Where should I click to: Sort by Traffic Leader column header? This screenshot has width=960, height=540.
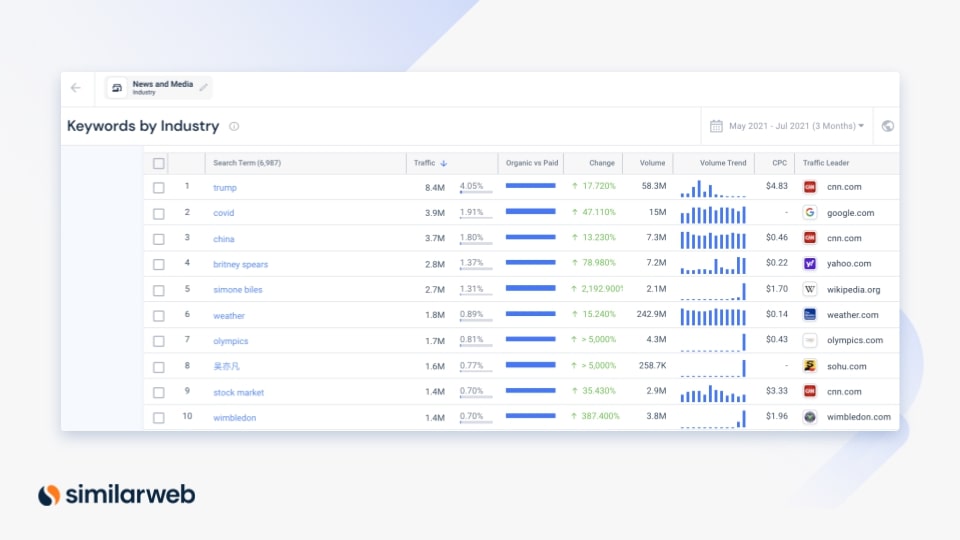click(x=826, y=163)
